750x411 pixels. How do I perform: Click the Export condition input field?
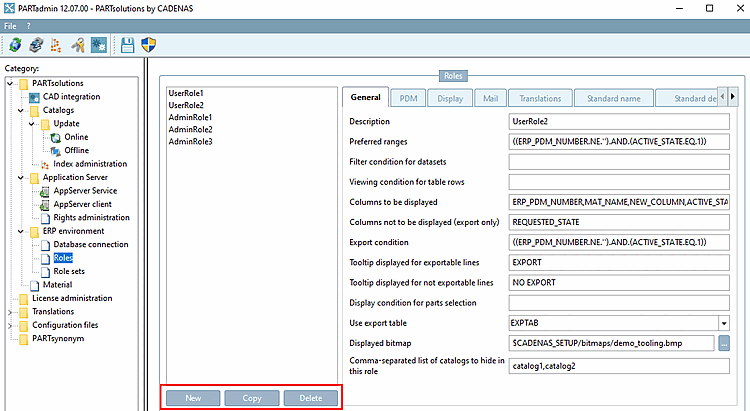(619, 242)
